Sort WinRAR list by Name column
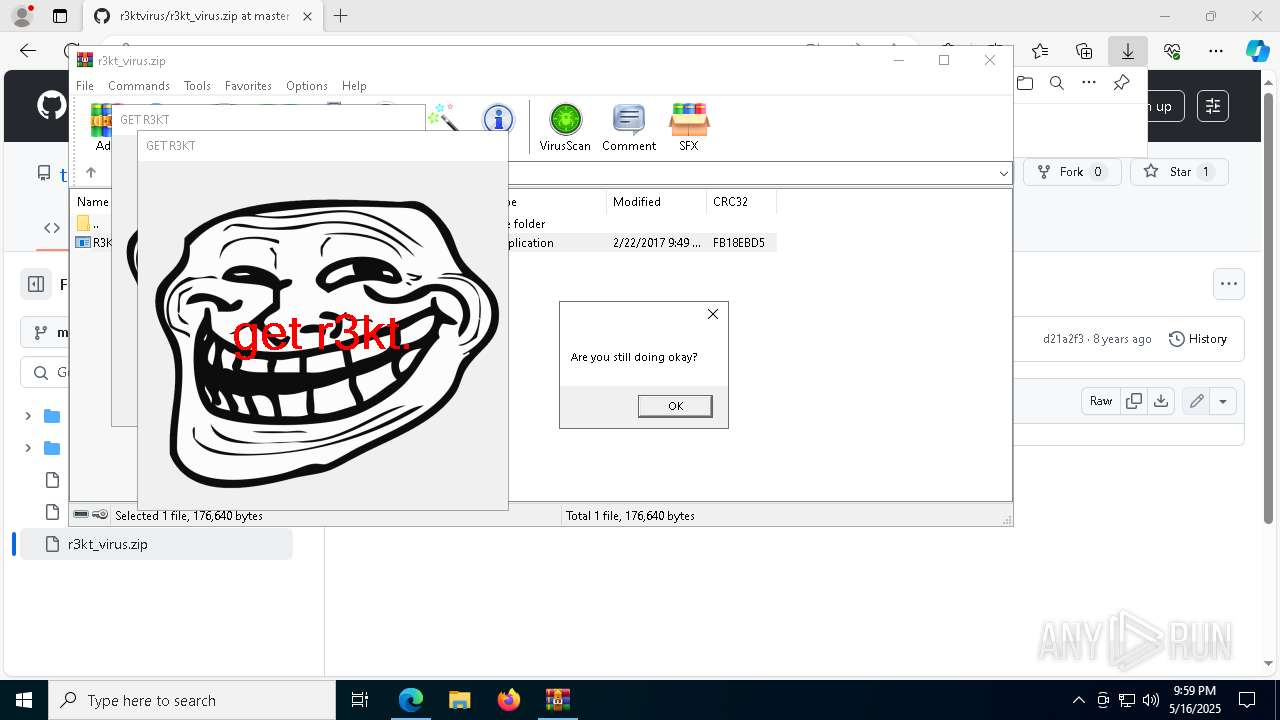 pyautogui.click(x=93, y=202)
